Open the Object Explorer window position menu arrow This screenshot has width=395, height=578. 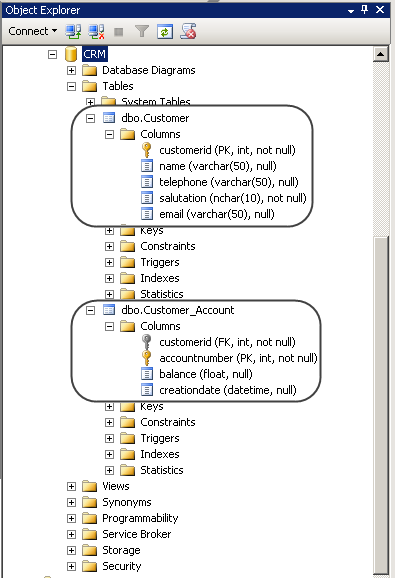pos(351,11)
